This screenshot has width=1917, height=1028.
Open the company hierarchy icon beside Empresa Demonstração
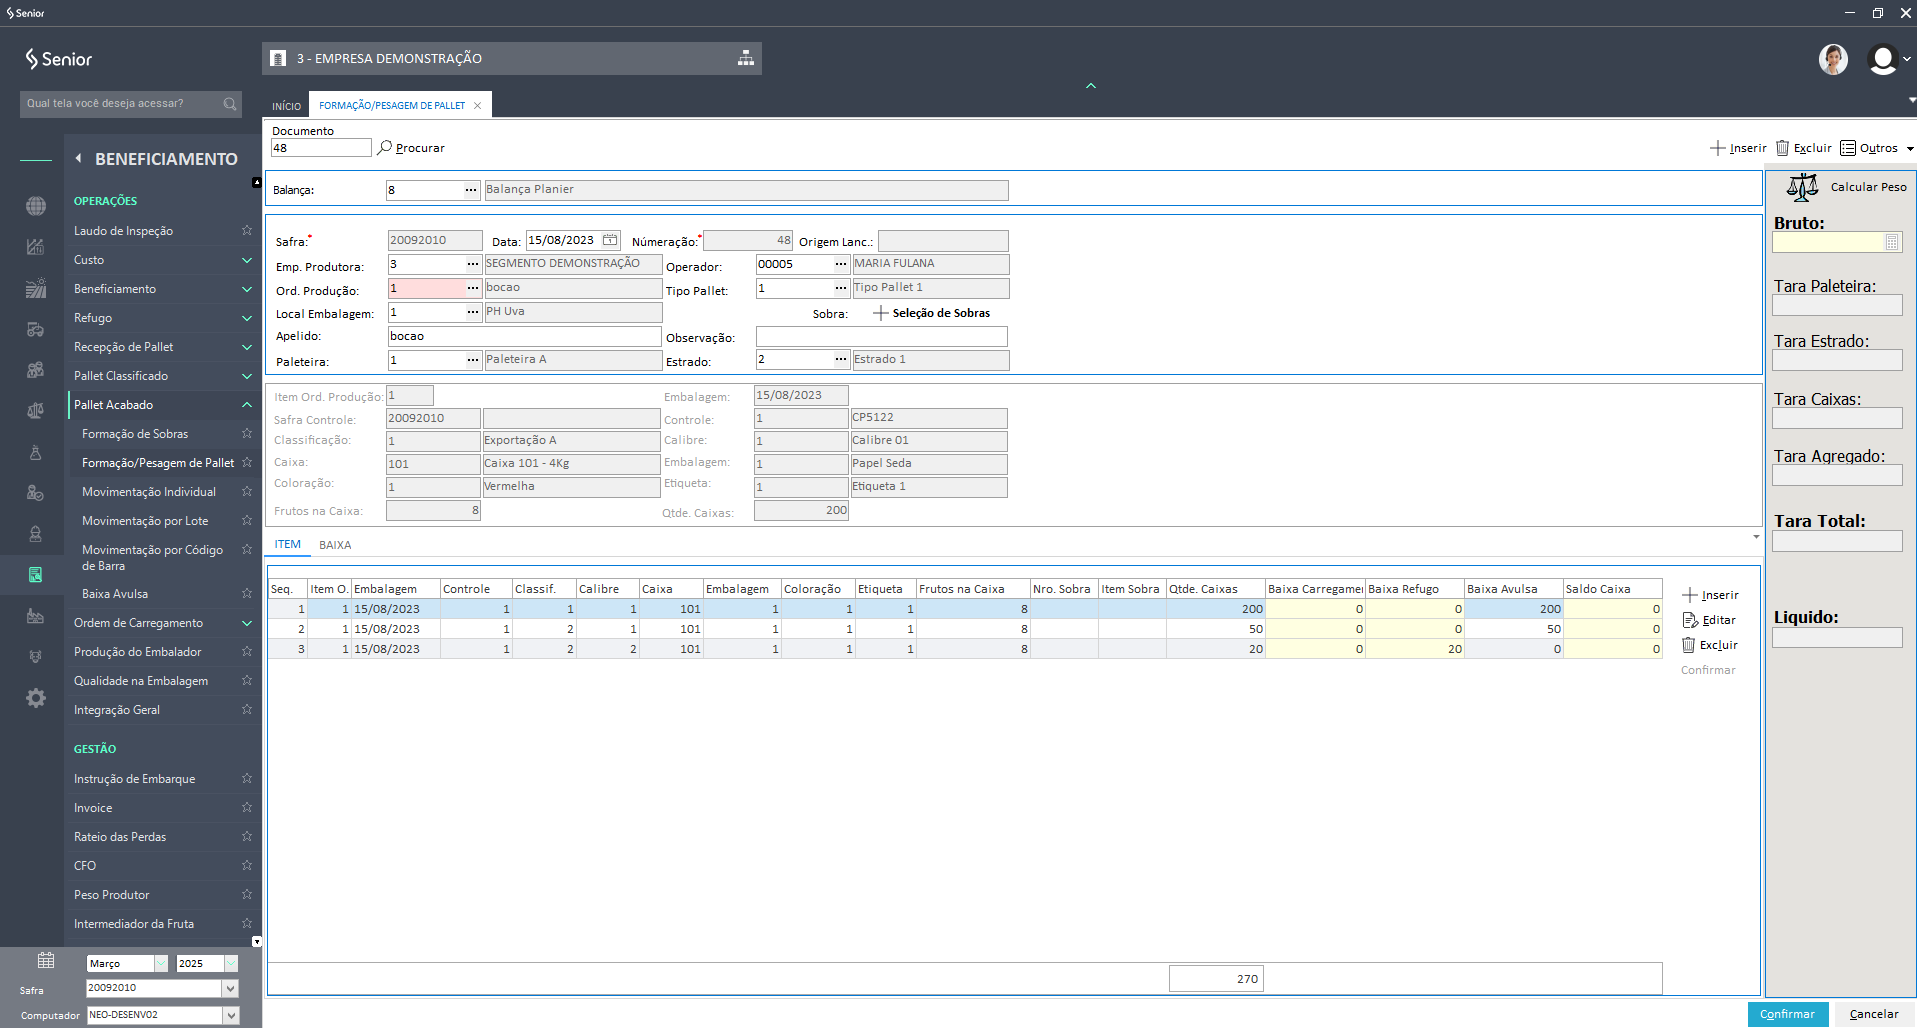coord(746,58)
